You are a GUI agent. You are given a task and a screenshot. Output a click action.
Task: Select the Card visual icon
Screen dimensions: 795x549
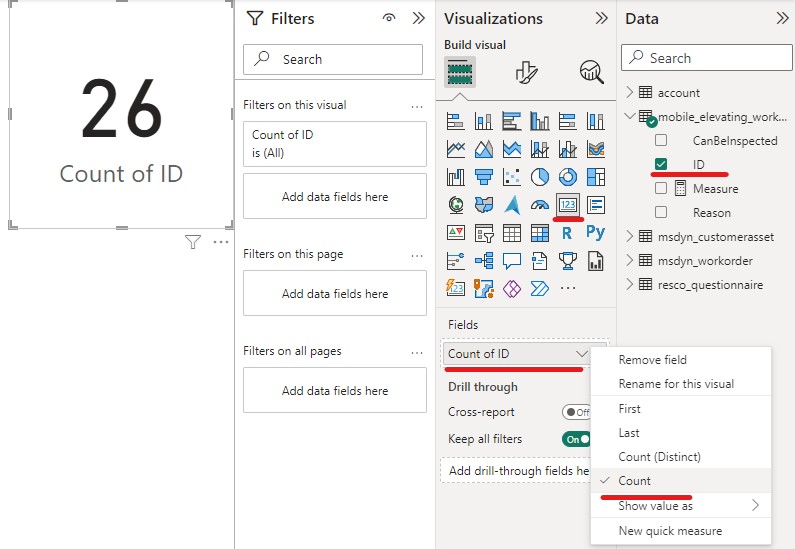(568, 205)
